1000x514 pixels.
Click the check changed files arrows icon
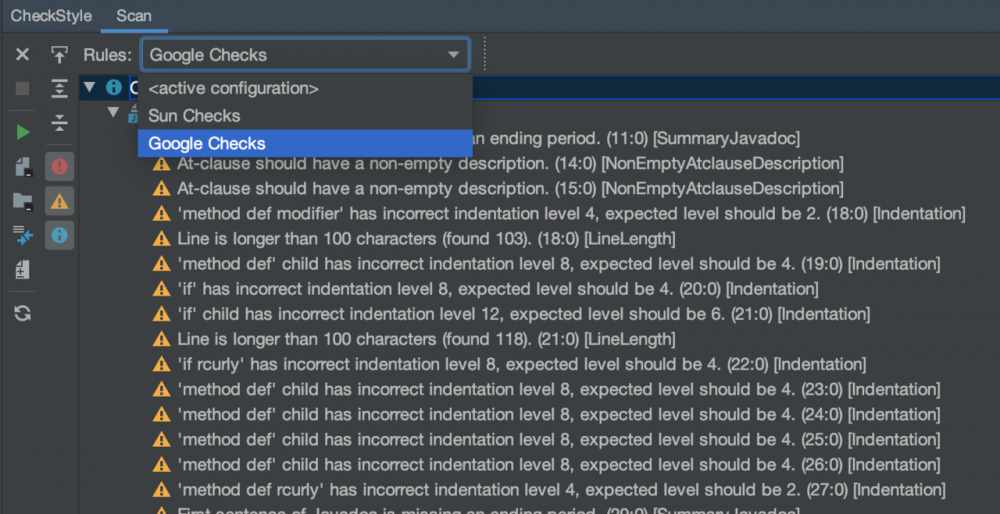[x=22, y=235]
